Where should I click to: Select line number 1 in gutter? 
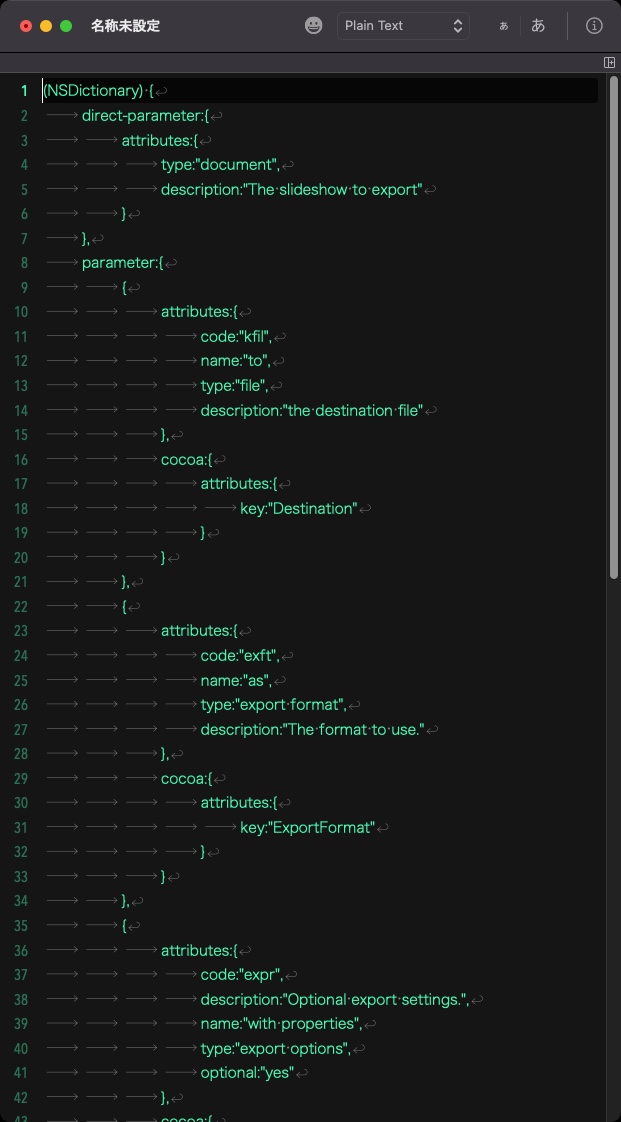click(x=24, y=91)
